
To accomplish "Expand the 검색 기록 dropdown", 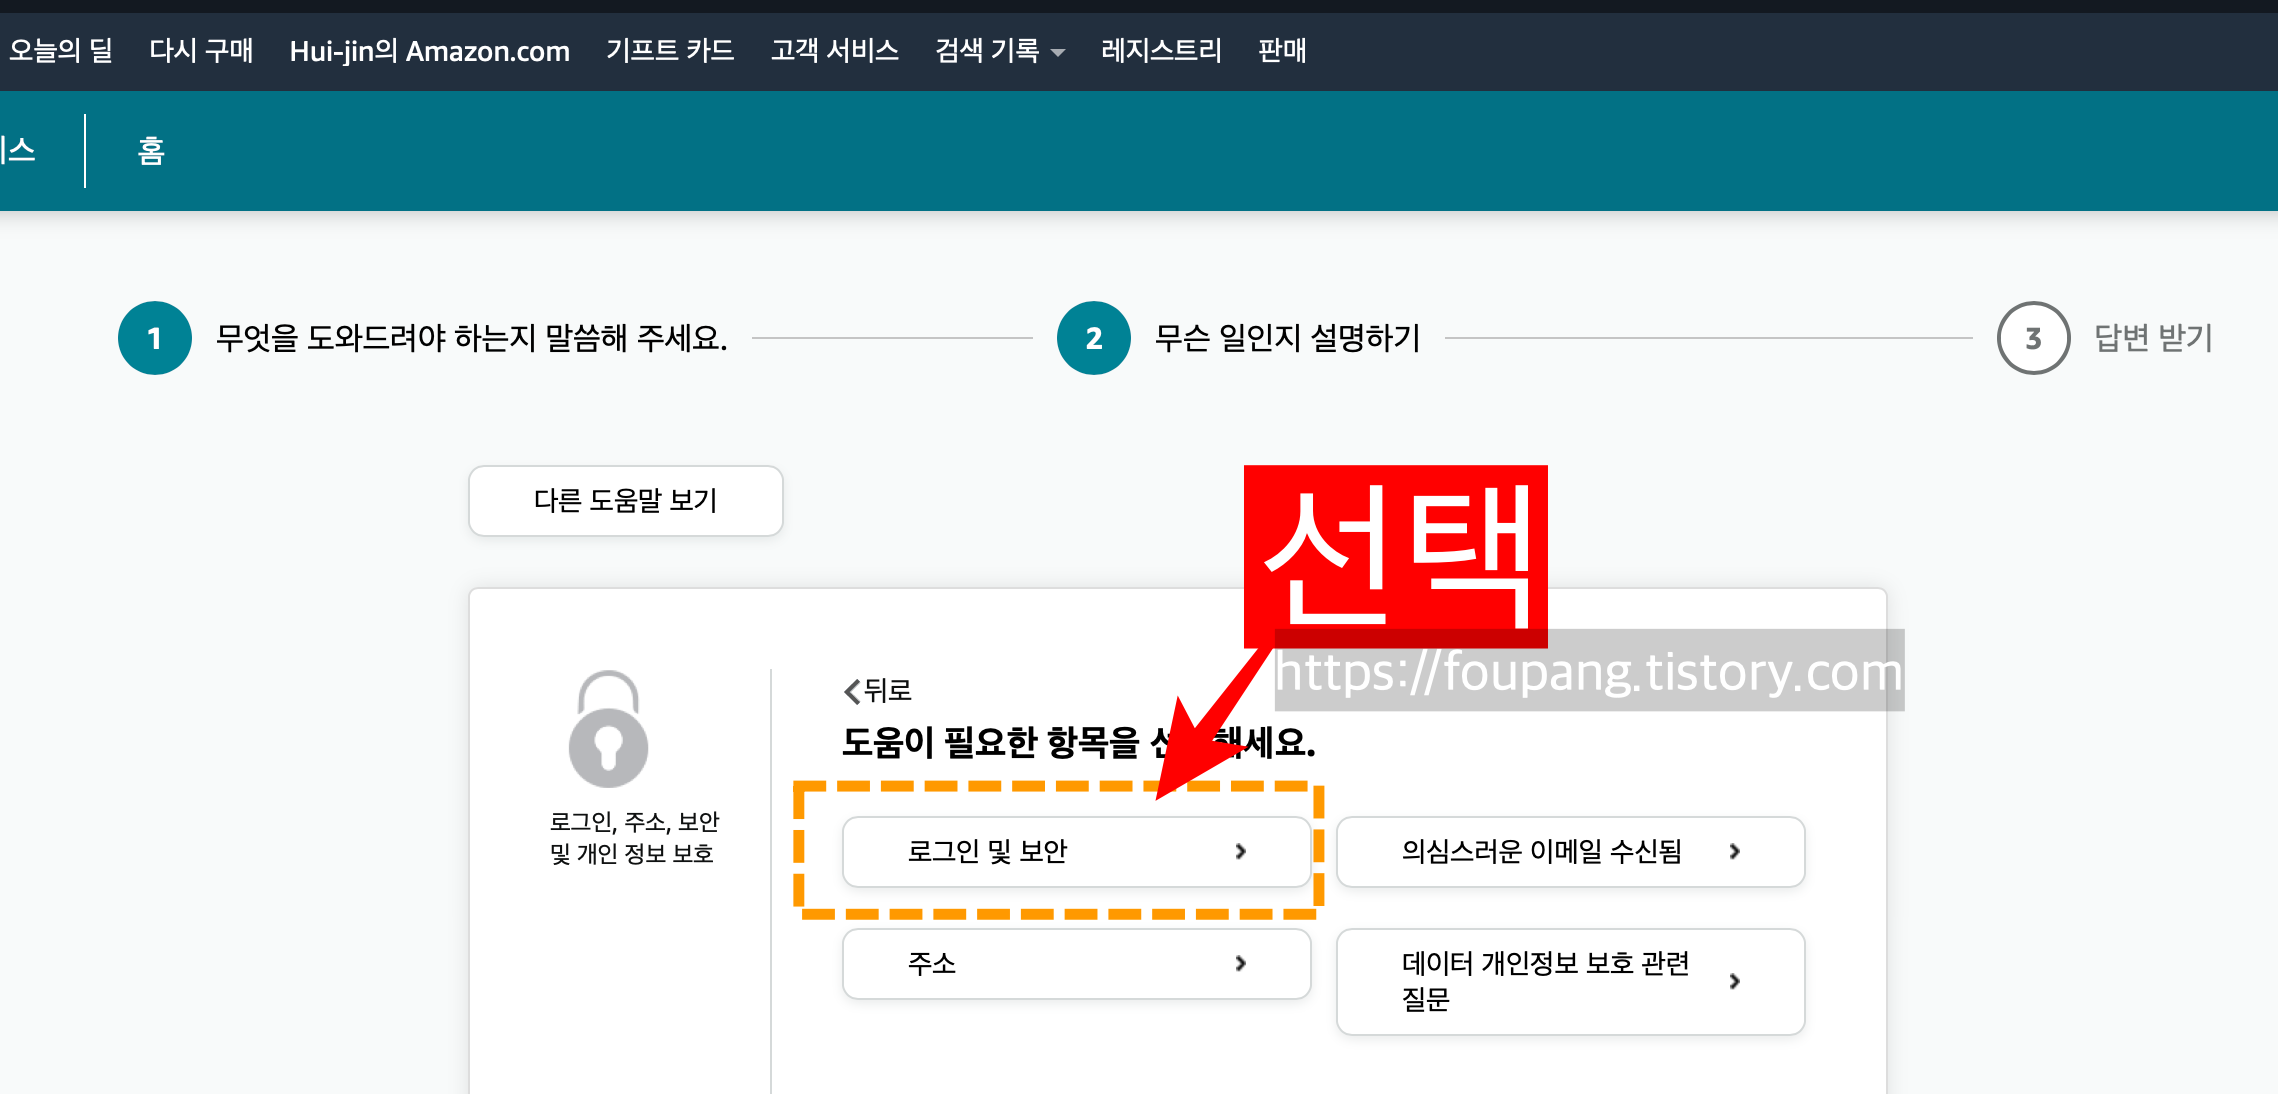I will (999, 50).
